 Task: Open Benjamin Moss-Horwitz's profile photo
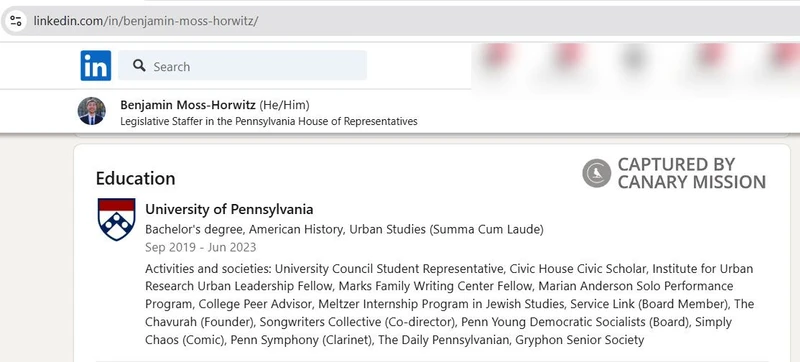[92, 111]
